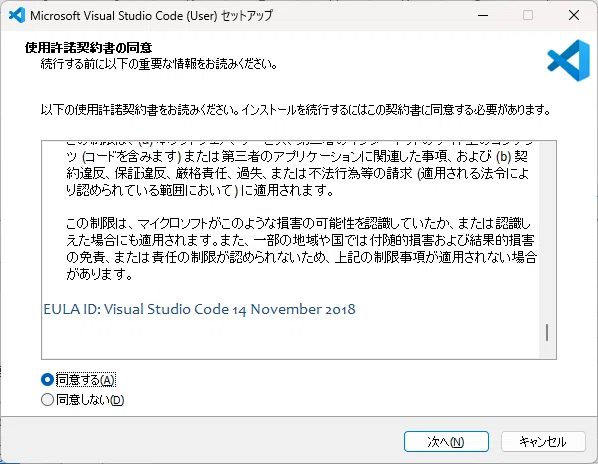This screenshot has width=598, height=464.
Task: Click the 使用許諾契約書の同意 heading
Action: click(x=88, y=48)
